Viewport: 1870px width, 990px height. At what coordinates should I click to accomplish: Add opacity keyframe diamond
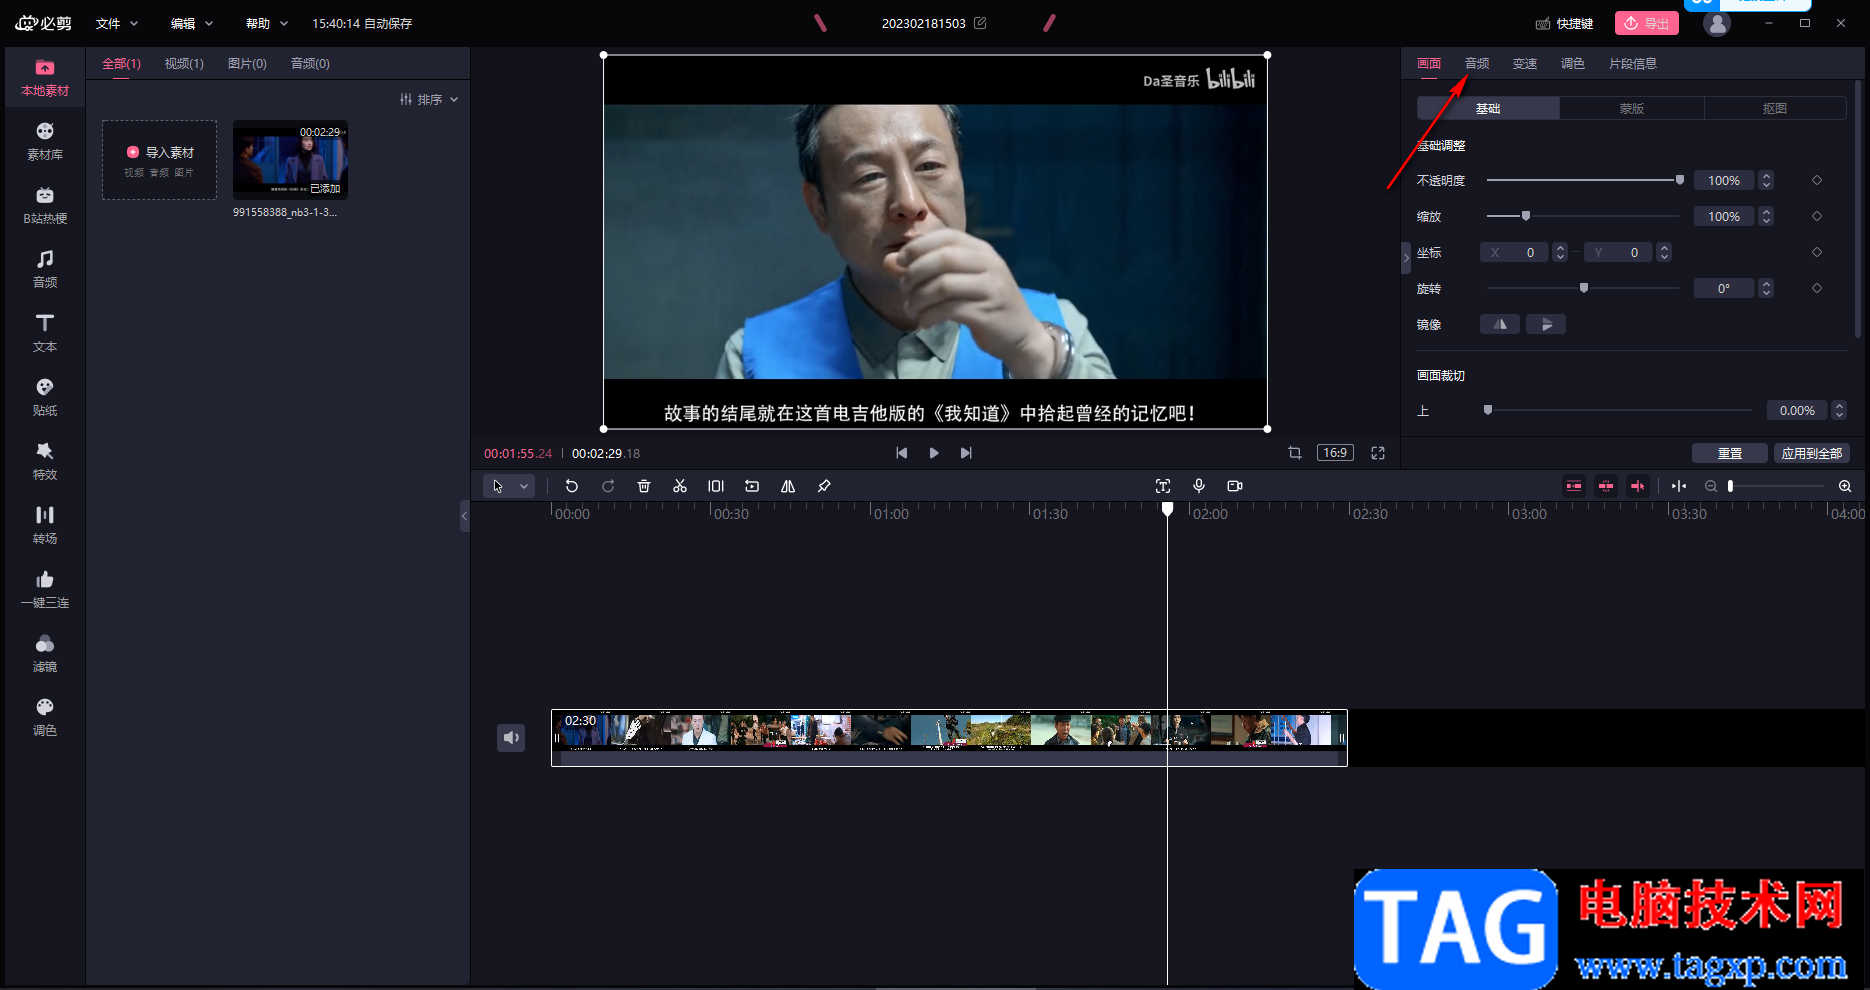[x=1817, y=180]
